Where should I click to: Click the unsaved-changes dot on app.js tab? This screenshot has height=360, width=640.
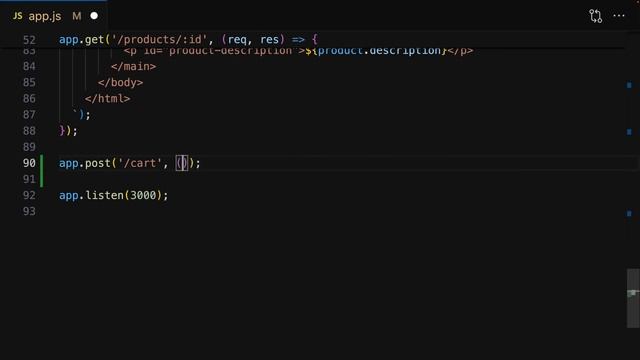pos(94,16)
